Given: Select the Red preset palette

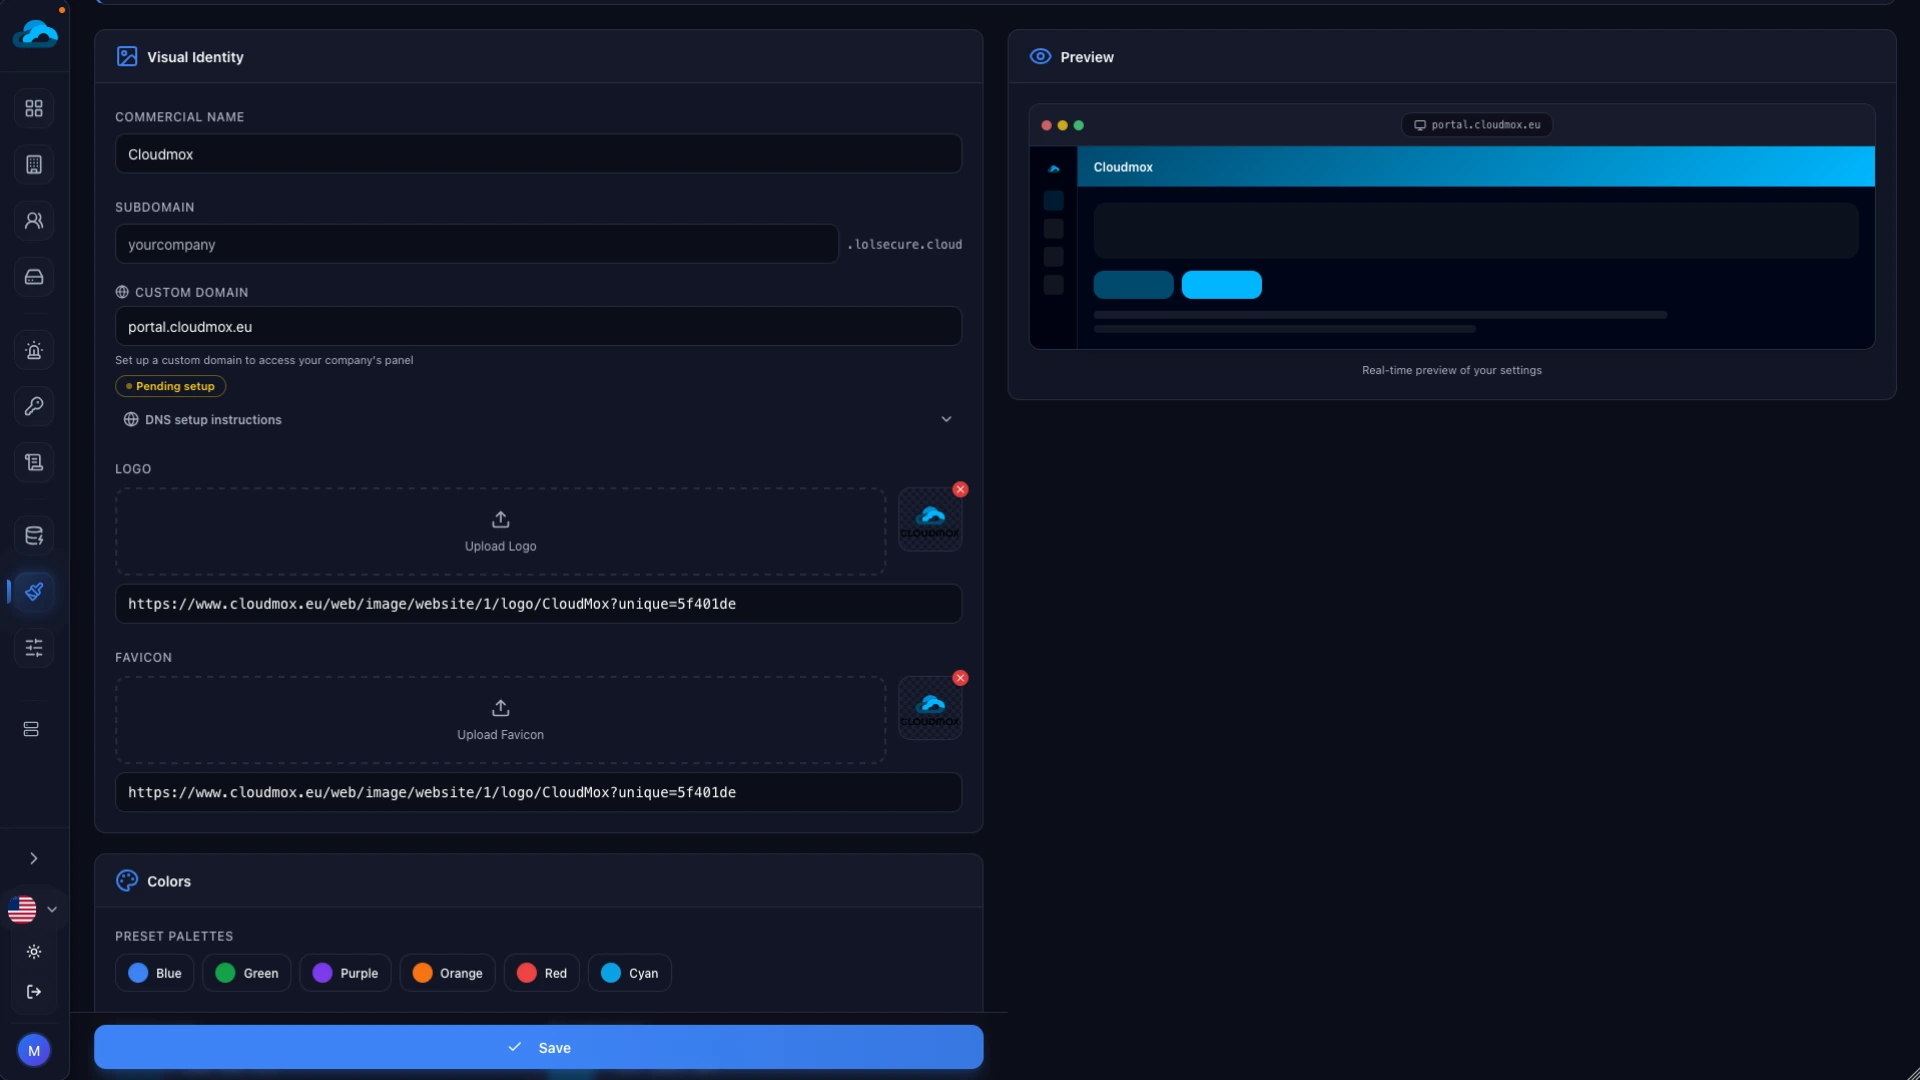Looking at the screenshot, I should [542, 973].
